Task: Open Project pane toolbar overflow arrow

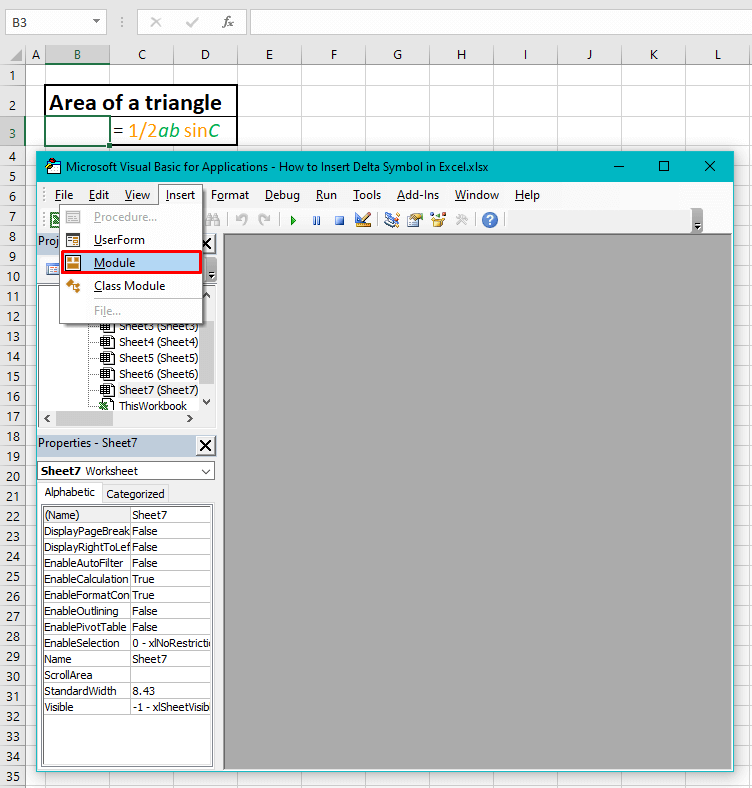Action: point(212,270)
